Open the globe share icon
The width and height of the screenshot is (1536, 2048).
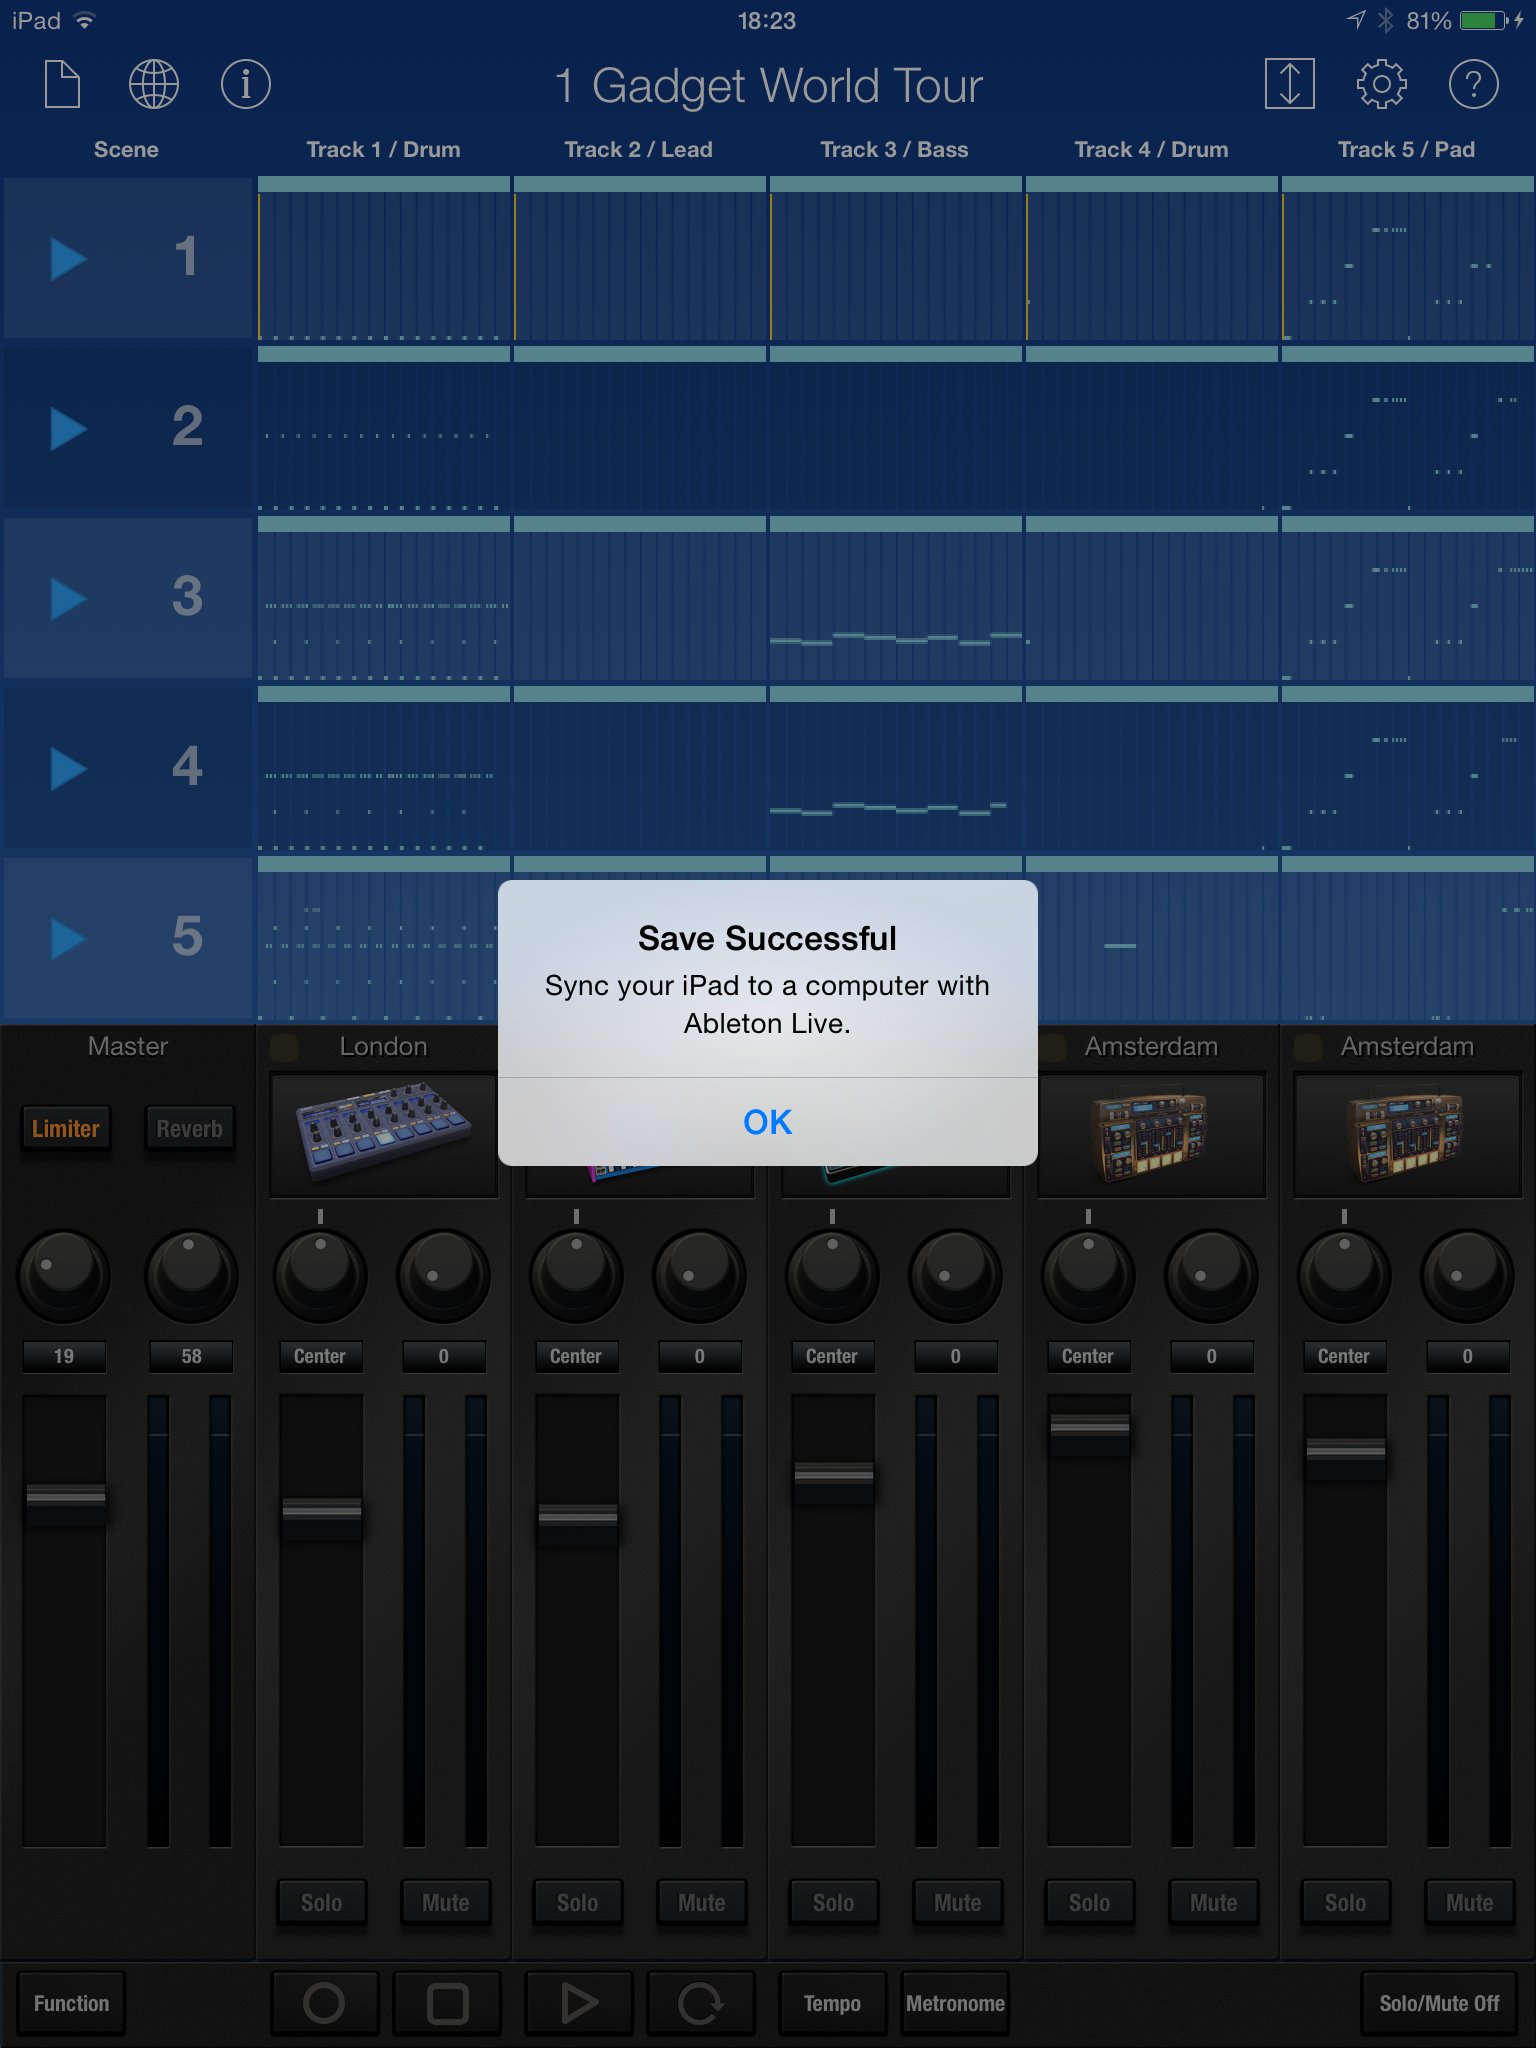(154, 84)
